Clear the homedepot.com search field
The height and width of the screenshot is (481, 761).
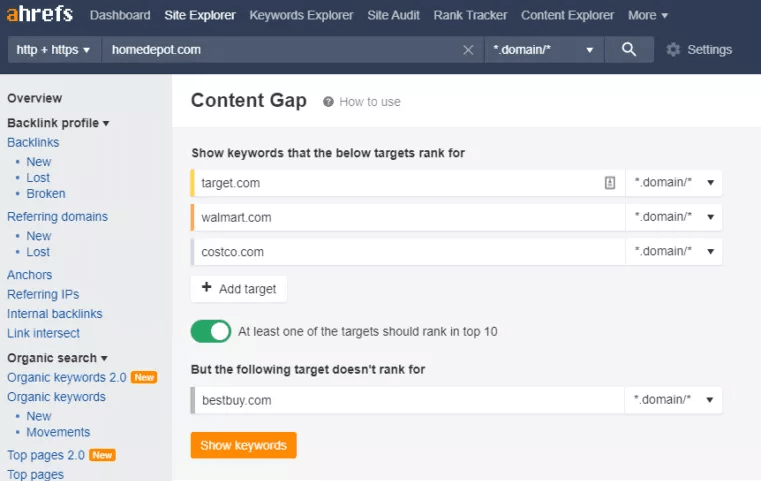[468, 50]
